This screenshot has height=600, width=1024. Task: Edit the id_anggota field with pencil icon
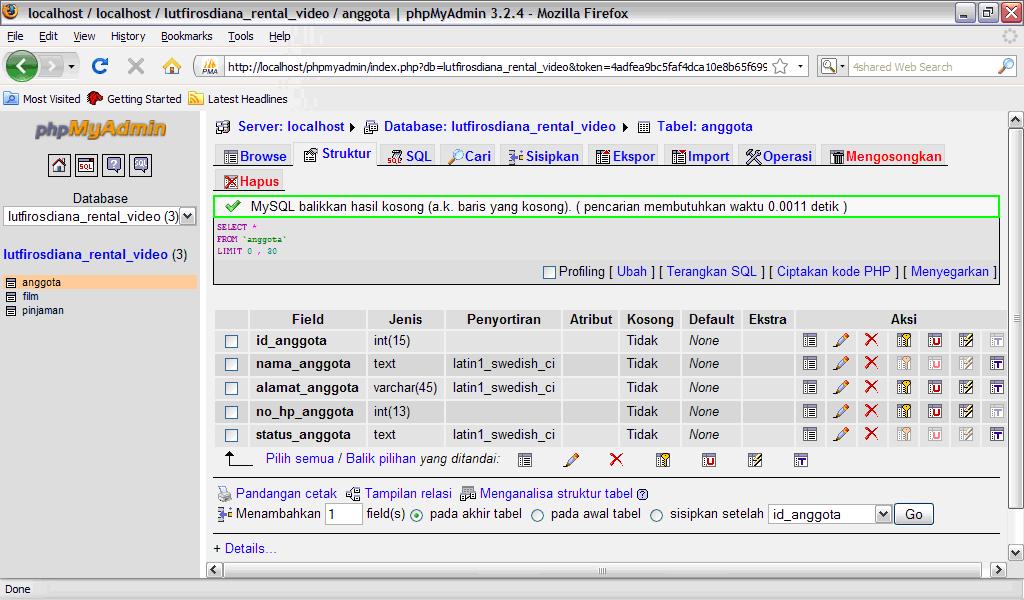click(841, 340)
